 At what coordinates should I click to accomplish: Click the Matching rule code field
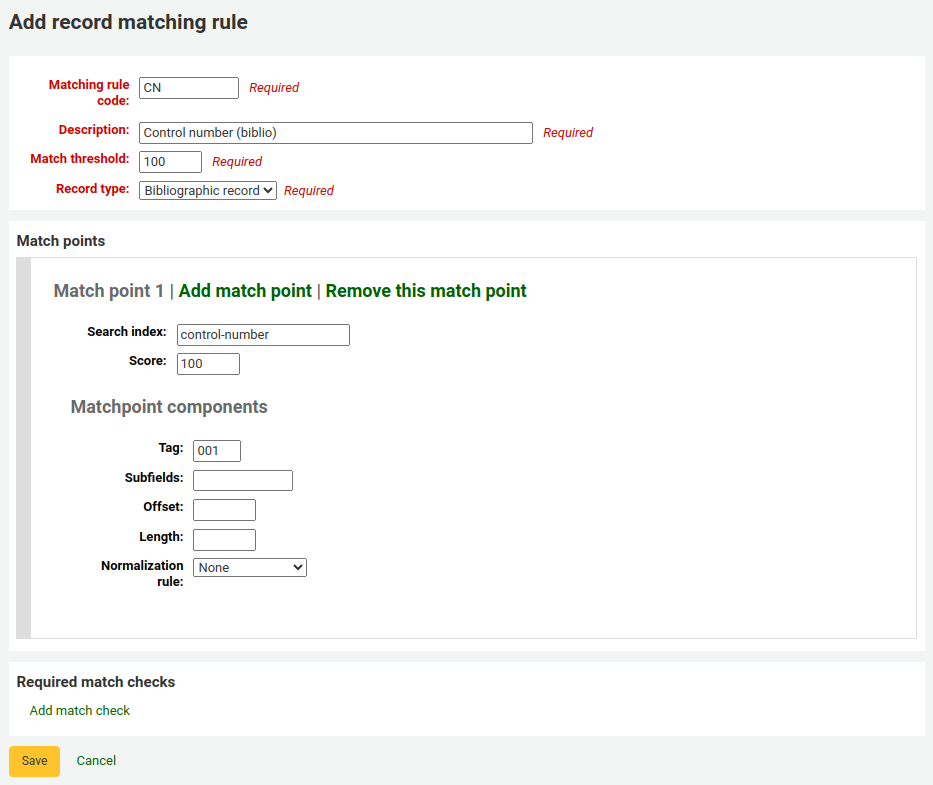(188, 87)
